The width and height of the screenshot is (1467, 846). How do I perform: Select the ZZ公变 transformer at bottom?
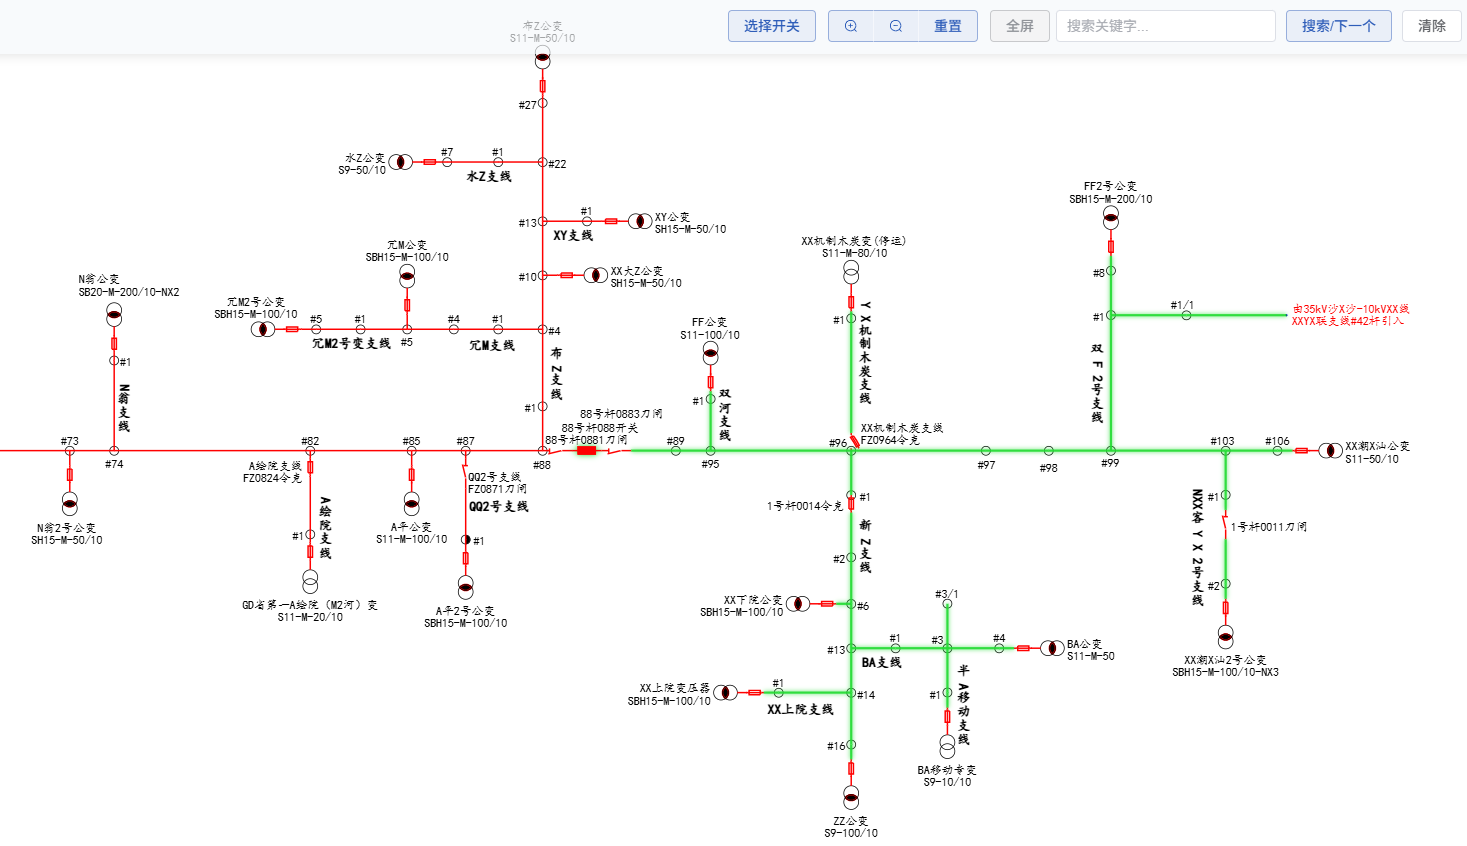851,797
